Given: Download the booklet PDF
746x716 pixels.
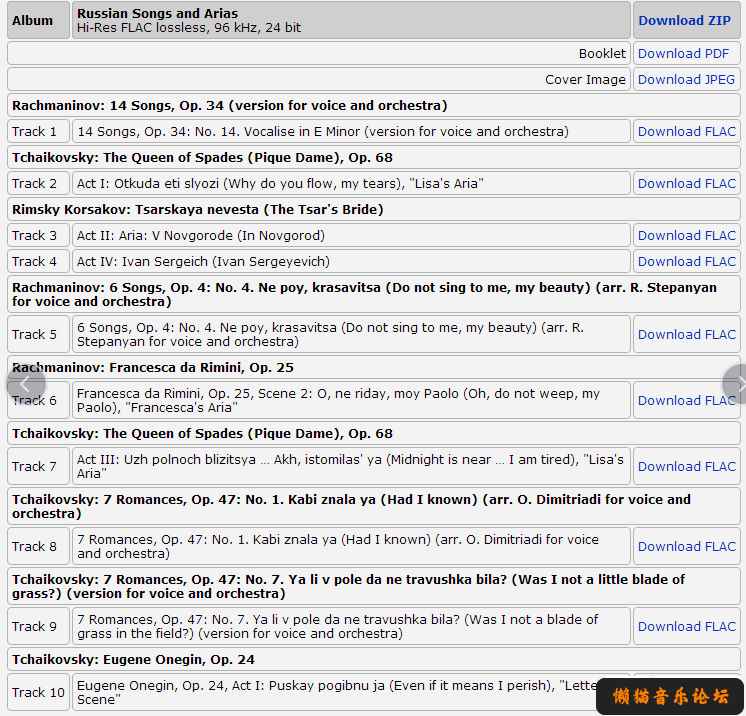Looking at the screenshot, I should coord(683,53).
